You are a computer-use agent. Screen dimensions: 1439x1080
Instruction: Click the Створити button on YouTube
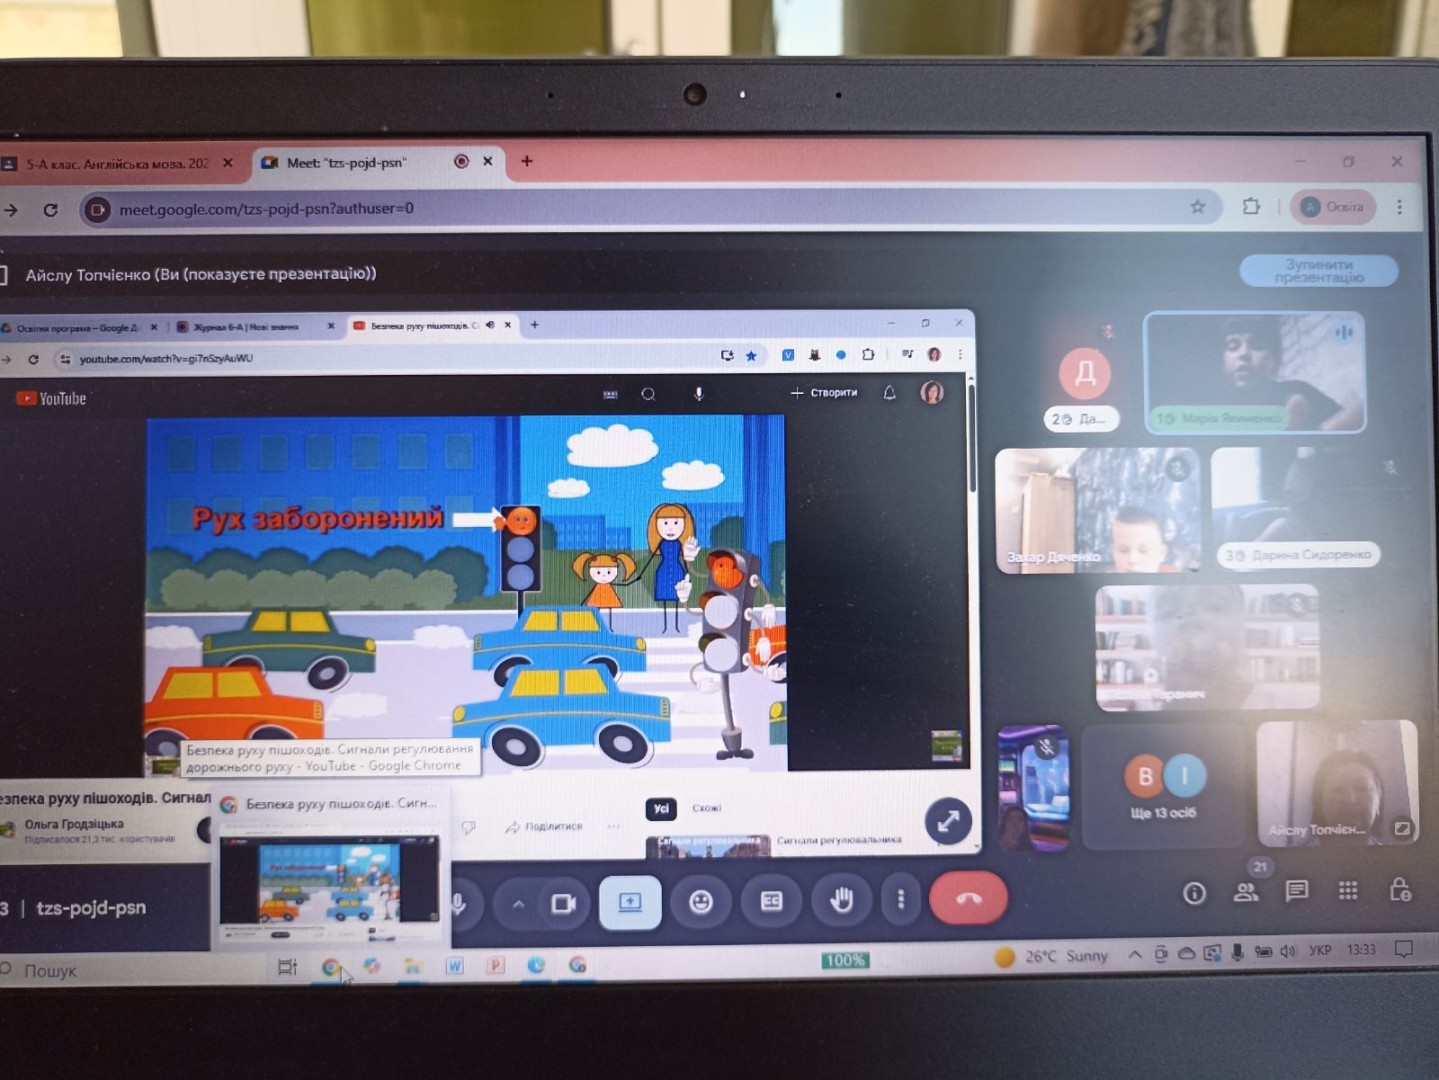click(x=824, y=393)
